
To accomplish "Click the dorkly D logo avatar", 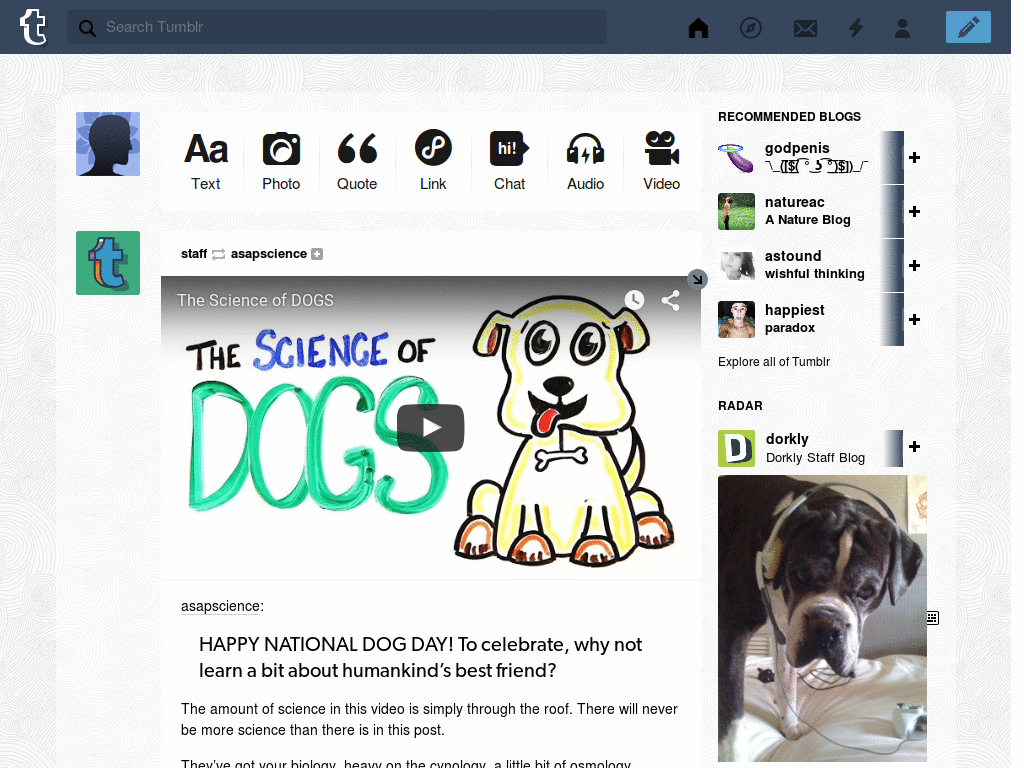I will tap(736, 448).
